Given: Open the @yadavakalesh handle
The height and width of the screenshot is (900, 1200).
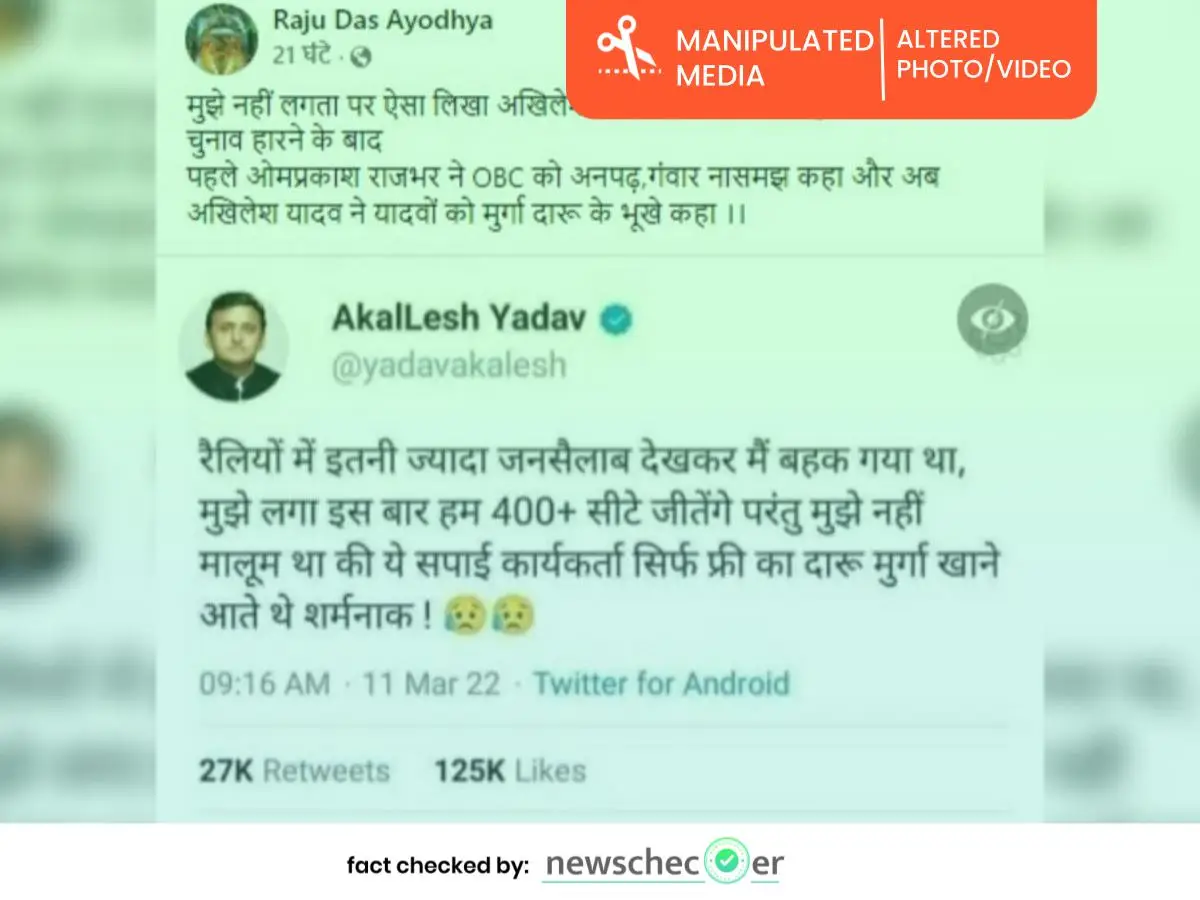Looking at the screenshot, I should 449,366.
